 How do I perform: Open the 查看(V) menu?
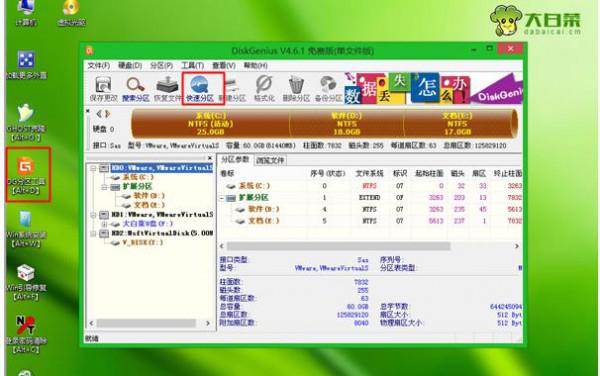click(x=224, y=65)
